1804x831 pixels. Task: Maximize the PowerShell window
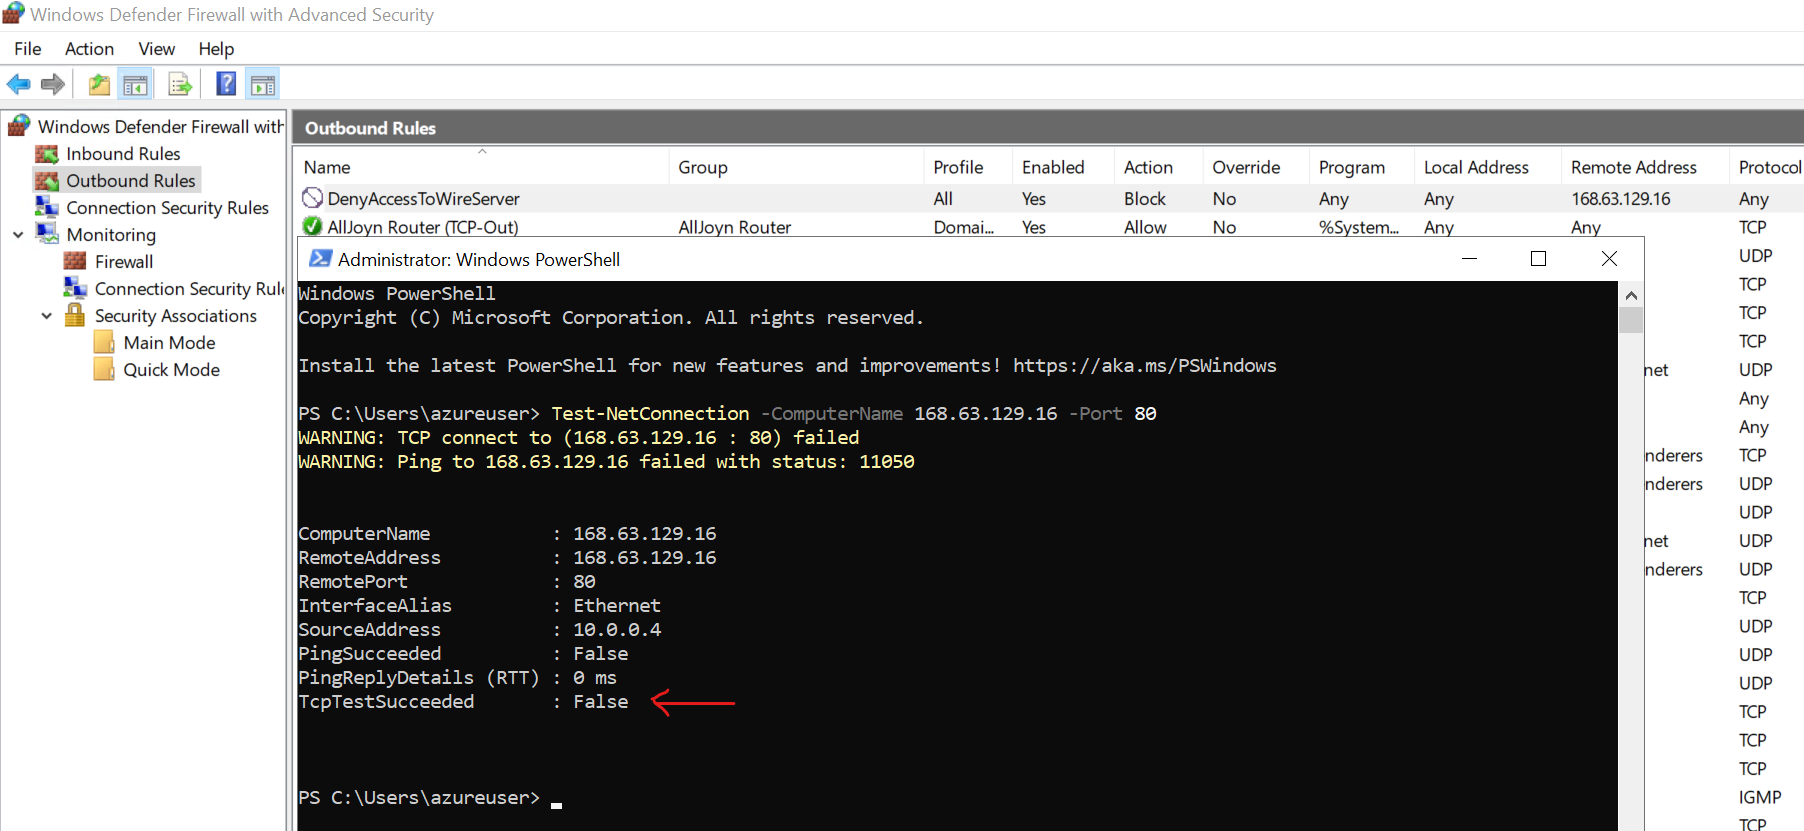click(1538, 258)
